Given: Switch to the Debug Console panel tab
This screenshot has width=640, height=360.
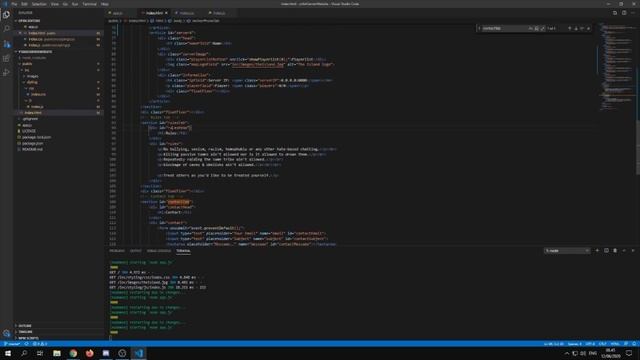Looking at the screenshot, I should pyautogui.click(x=159, y=251).
